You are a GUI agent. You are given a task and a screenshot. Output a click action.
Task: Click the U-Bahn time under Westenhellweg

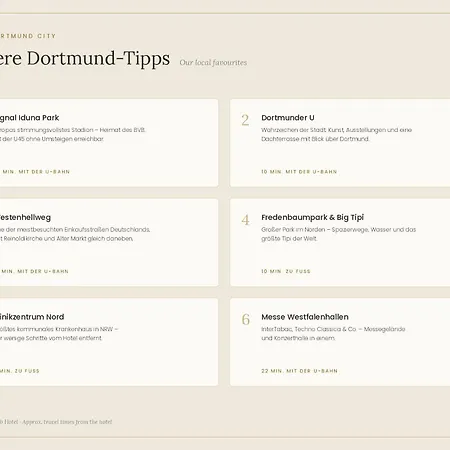(34, 271)
